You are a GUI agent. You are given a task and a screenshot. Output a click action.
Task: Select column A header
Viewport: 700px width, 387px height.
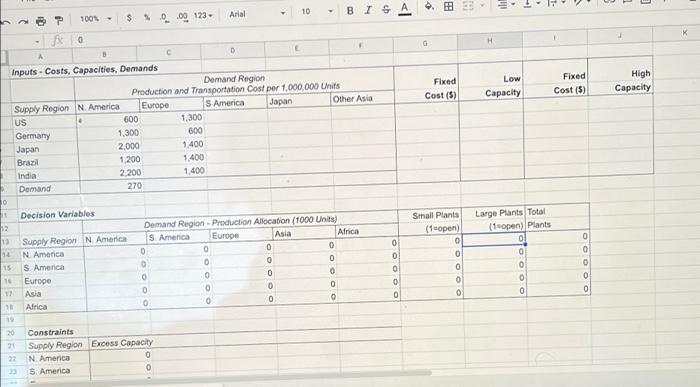pos(40,56)
